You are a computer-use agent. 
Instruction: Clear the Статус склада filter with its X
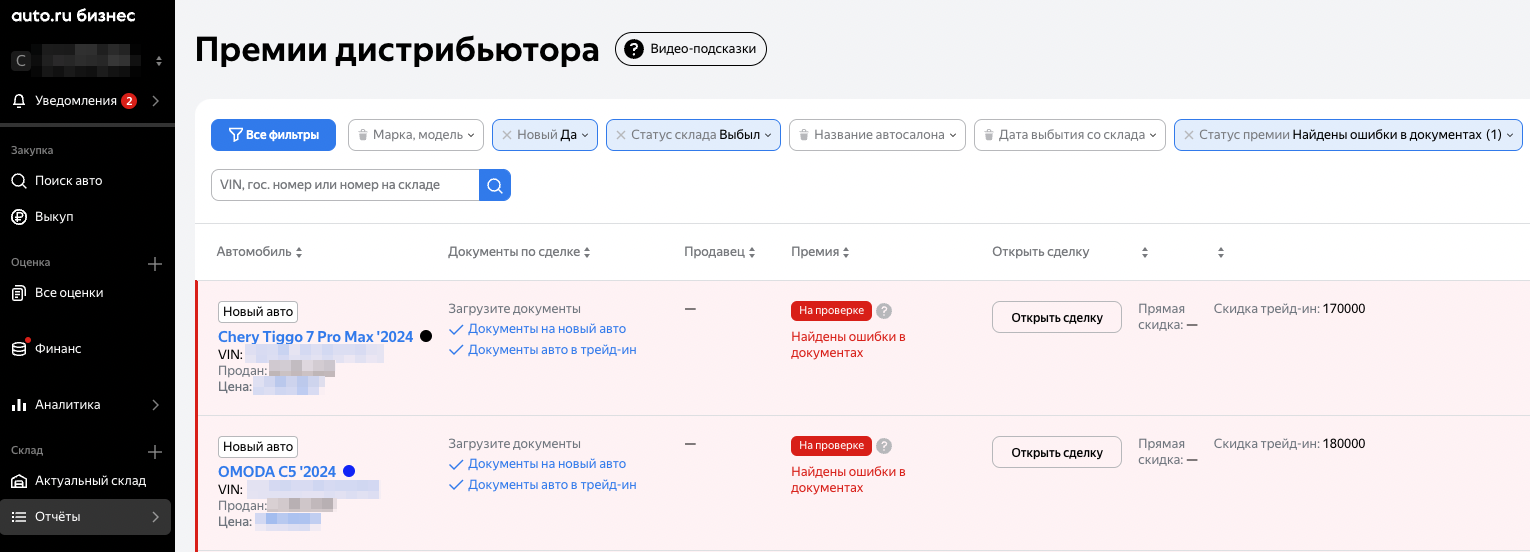[620, 135]
